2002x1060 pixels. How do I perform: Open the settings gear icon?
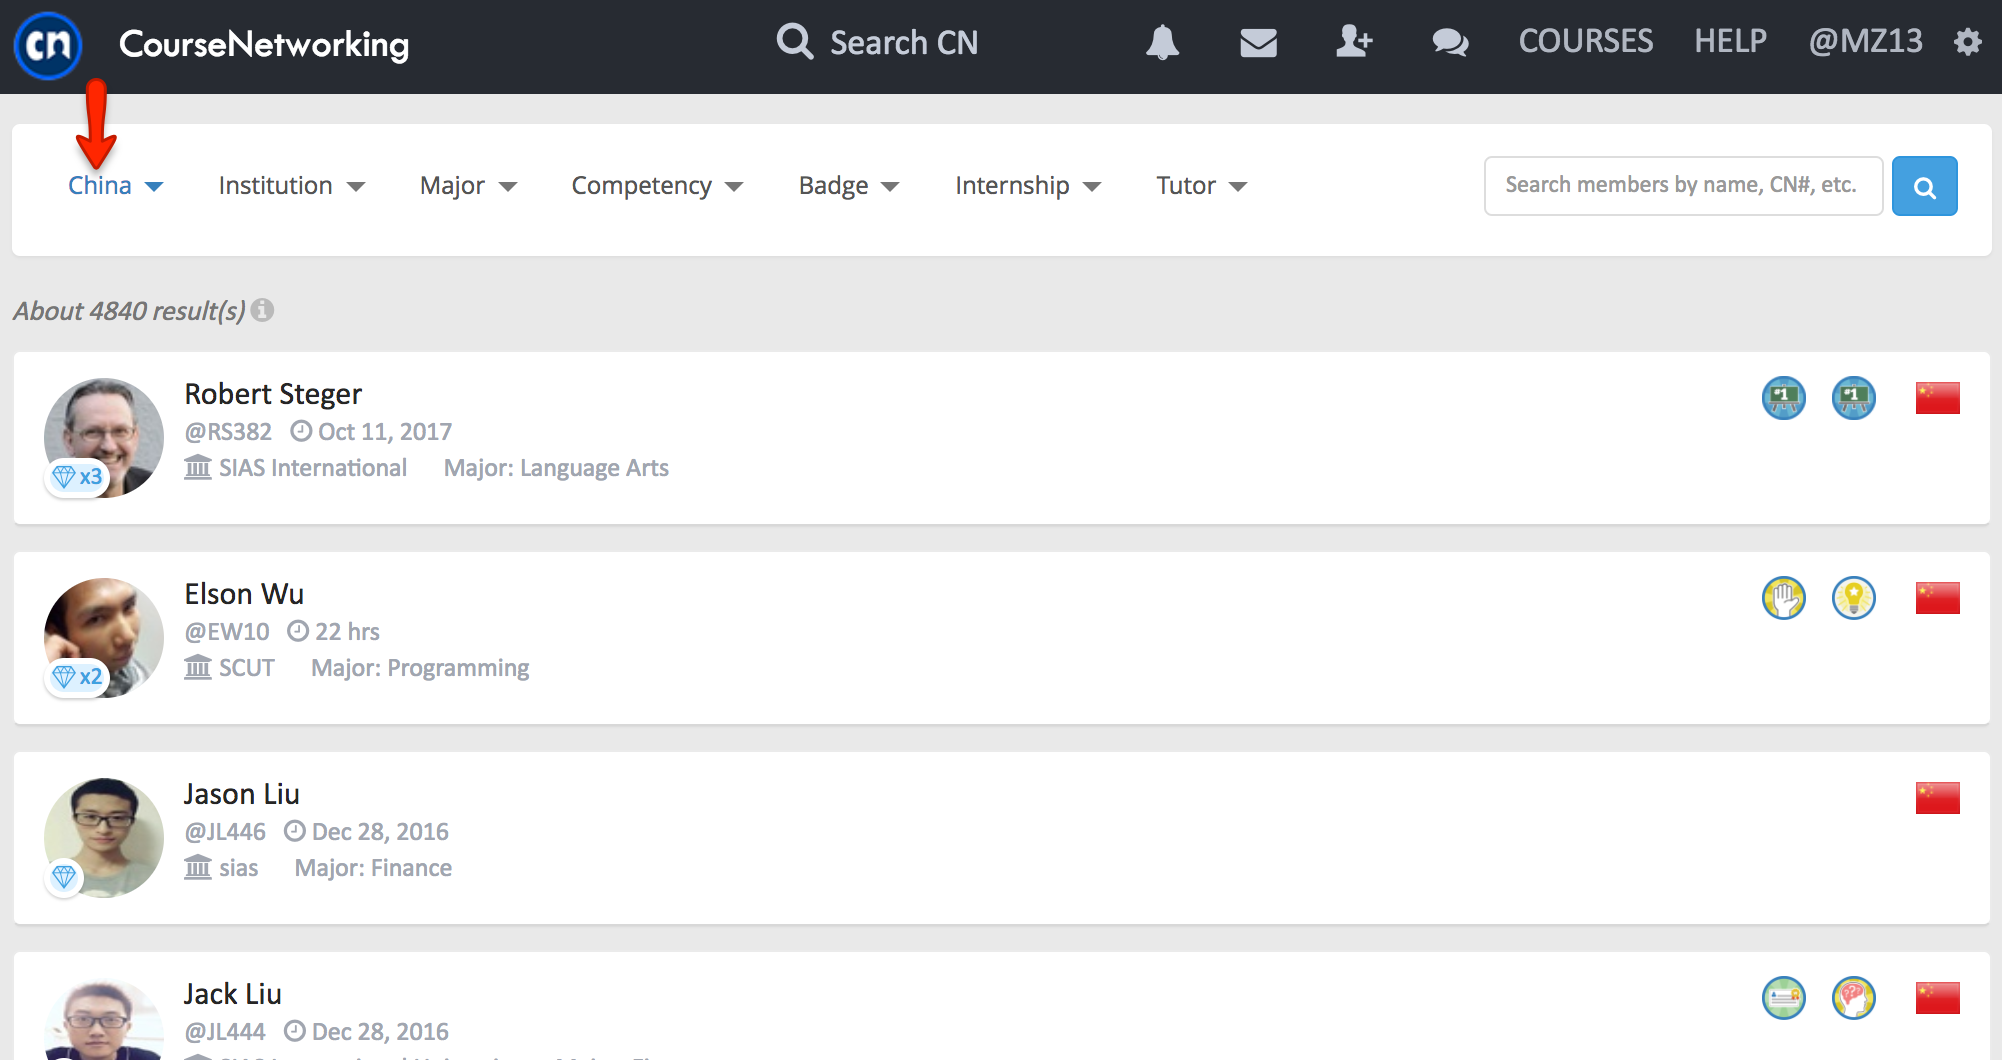(x=1968, y=42)
